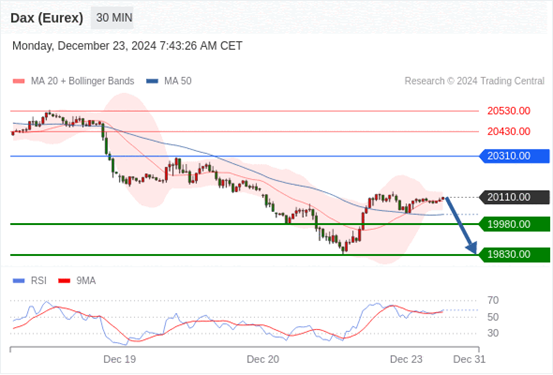The image size is (553, 375).
Task: Click the Research © 2024 Trading Central credit
Action: tap(474, 81)
